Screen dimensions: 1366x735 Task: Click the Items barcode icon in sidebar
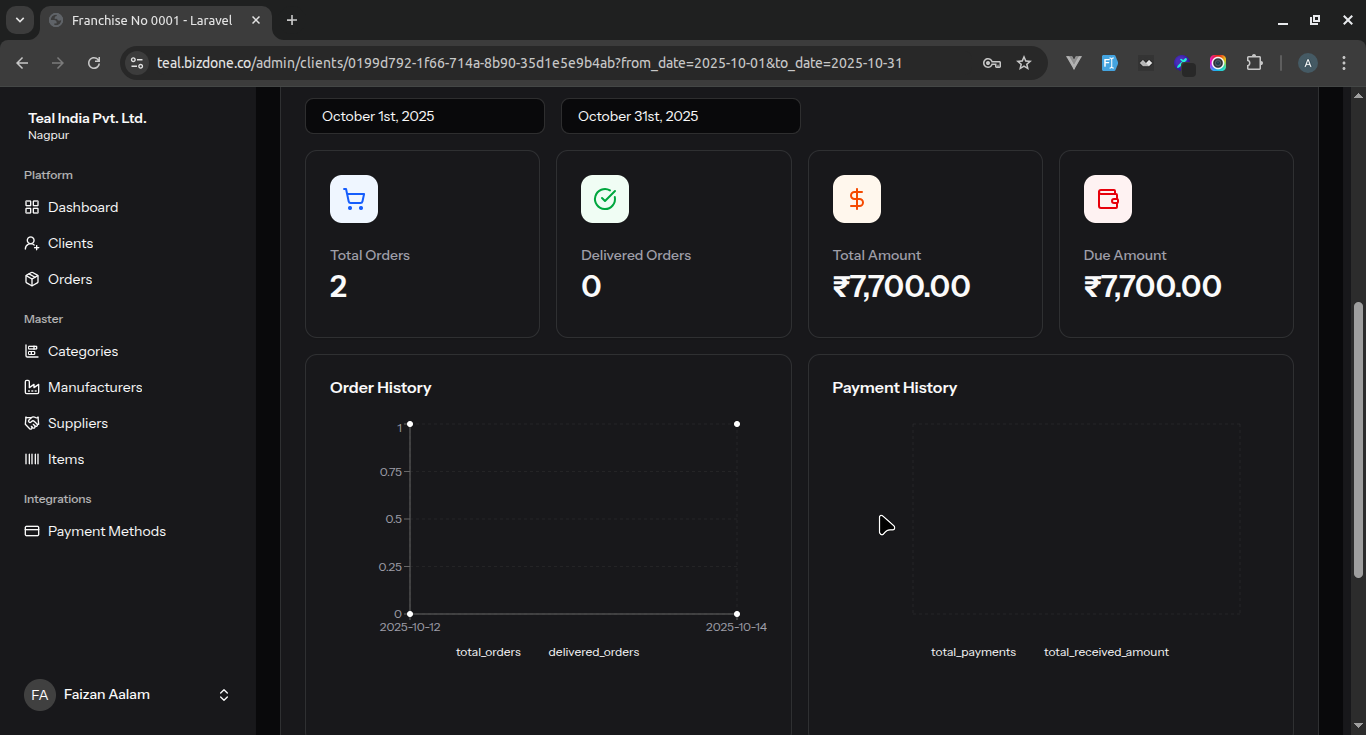[x=32, y=459]
